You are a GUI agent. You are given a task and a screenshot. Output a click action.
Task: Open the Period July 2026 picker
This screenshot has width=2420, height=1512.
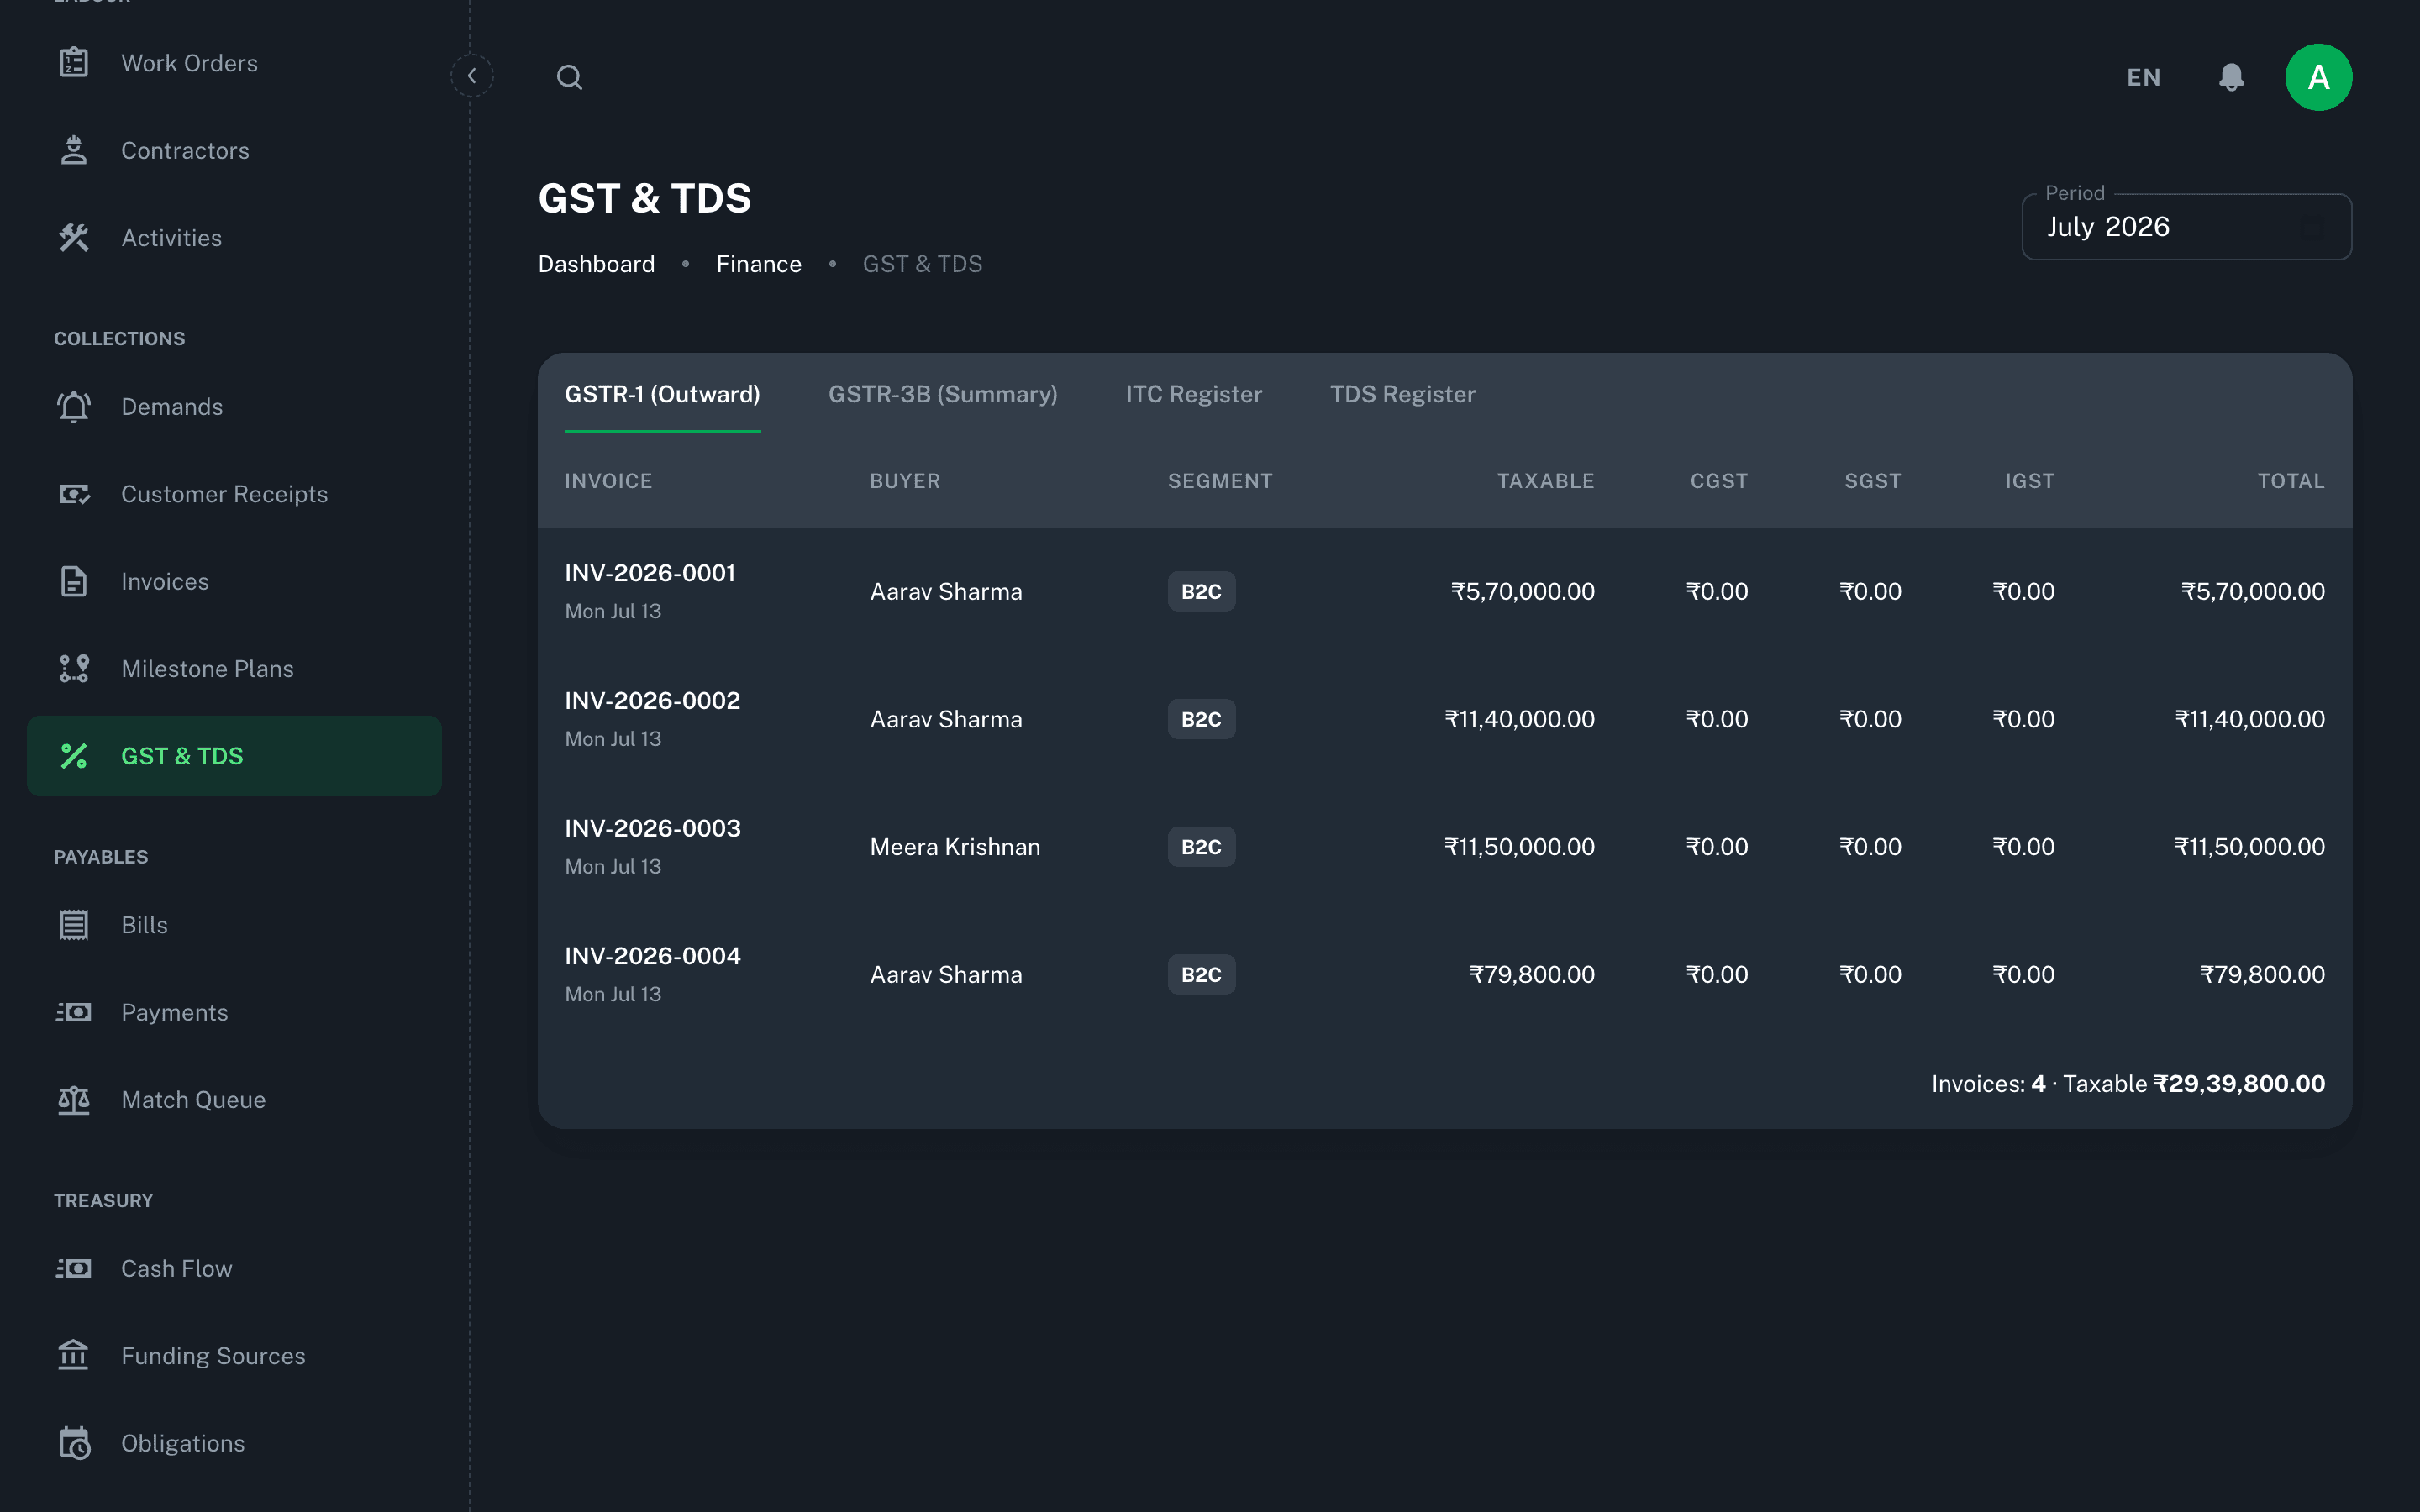click(2186, 227)
